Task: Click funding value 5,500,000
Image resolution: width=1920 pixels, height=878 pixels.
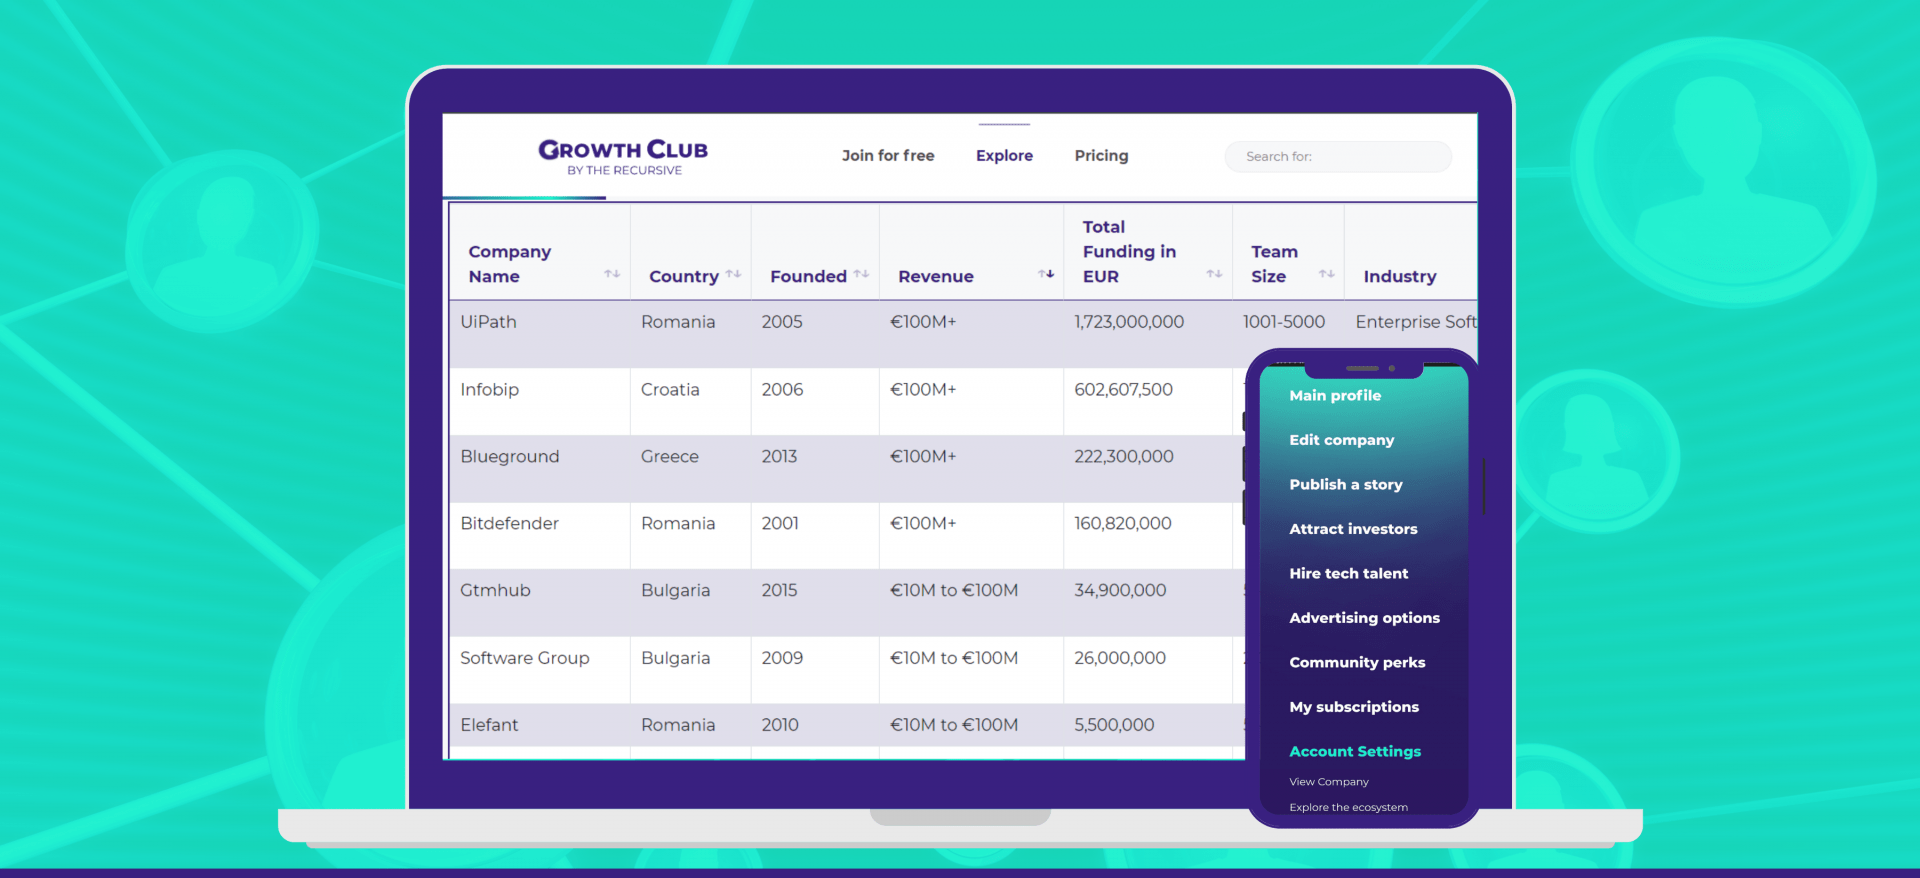Action: coord(1114,725)
